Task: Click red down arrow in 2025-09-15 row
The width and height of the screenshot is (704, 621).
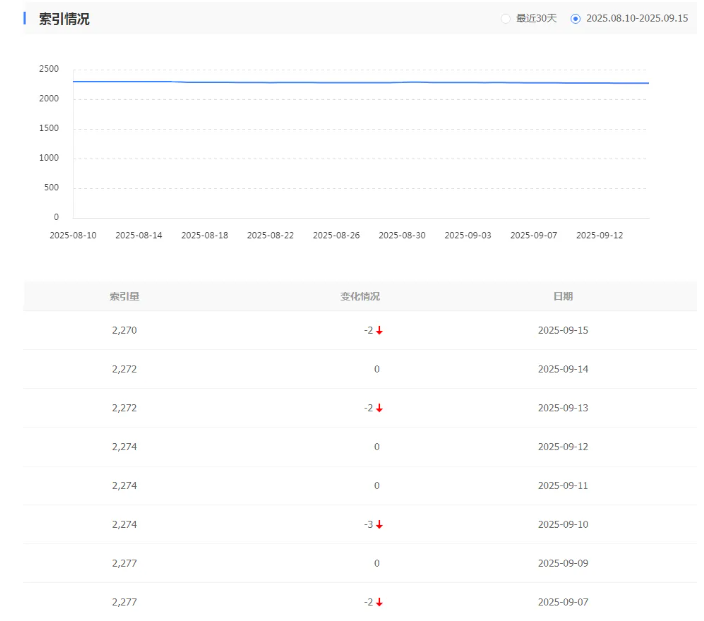Action: coord(380,331)
